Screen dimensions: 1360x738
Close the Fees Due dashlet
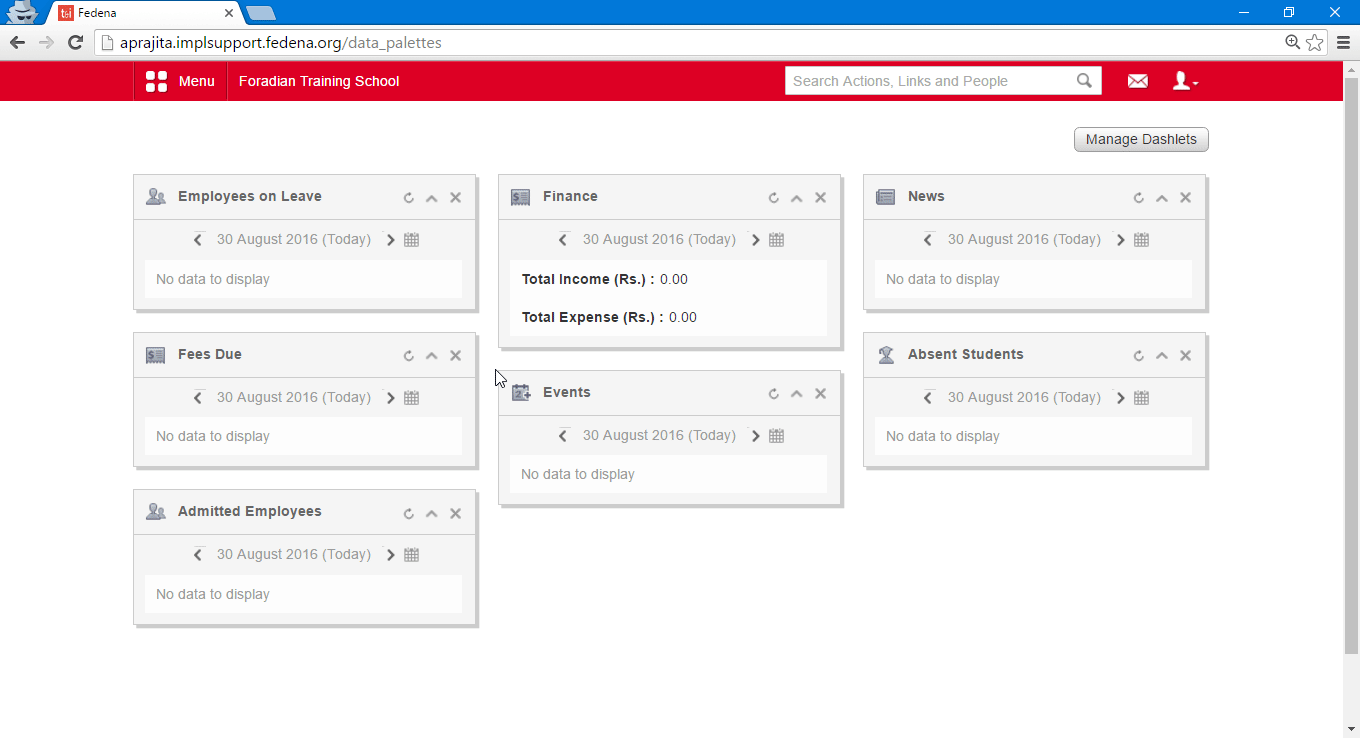[456, 356]
